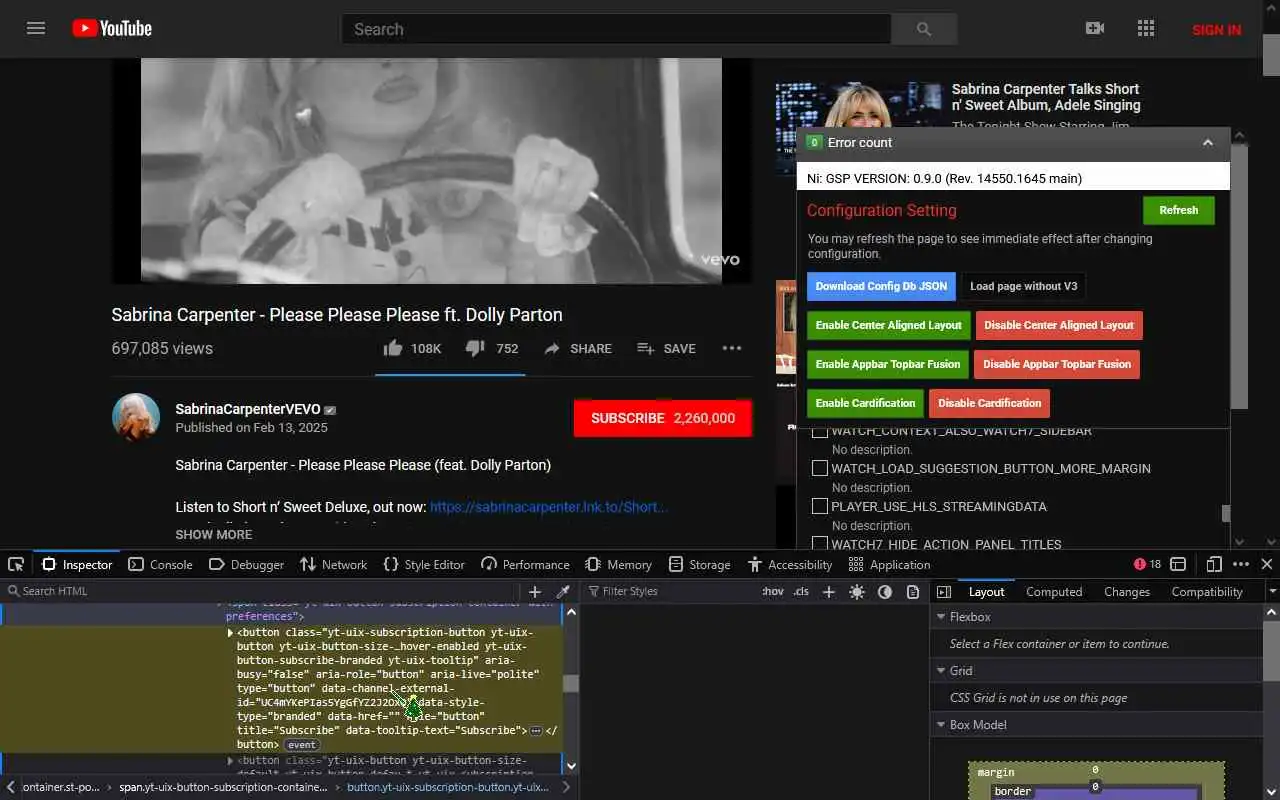1280x800 pixels.
Task: Open the sabrinacarpenter.lnk.to description link
Action: [x=549, y=507]
